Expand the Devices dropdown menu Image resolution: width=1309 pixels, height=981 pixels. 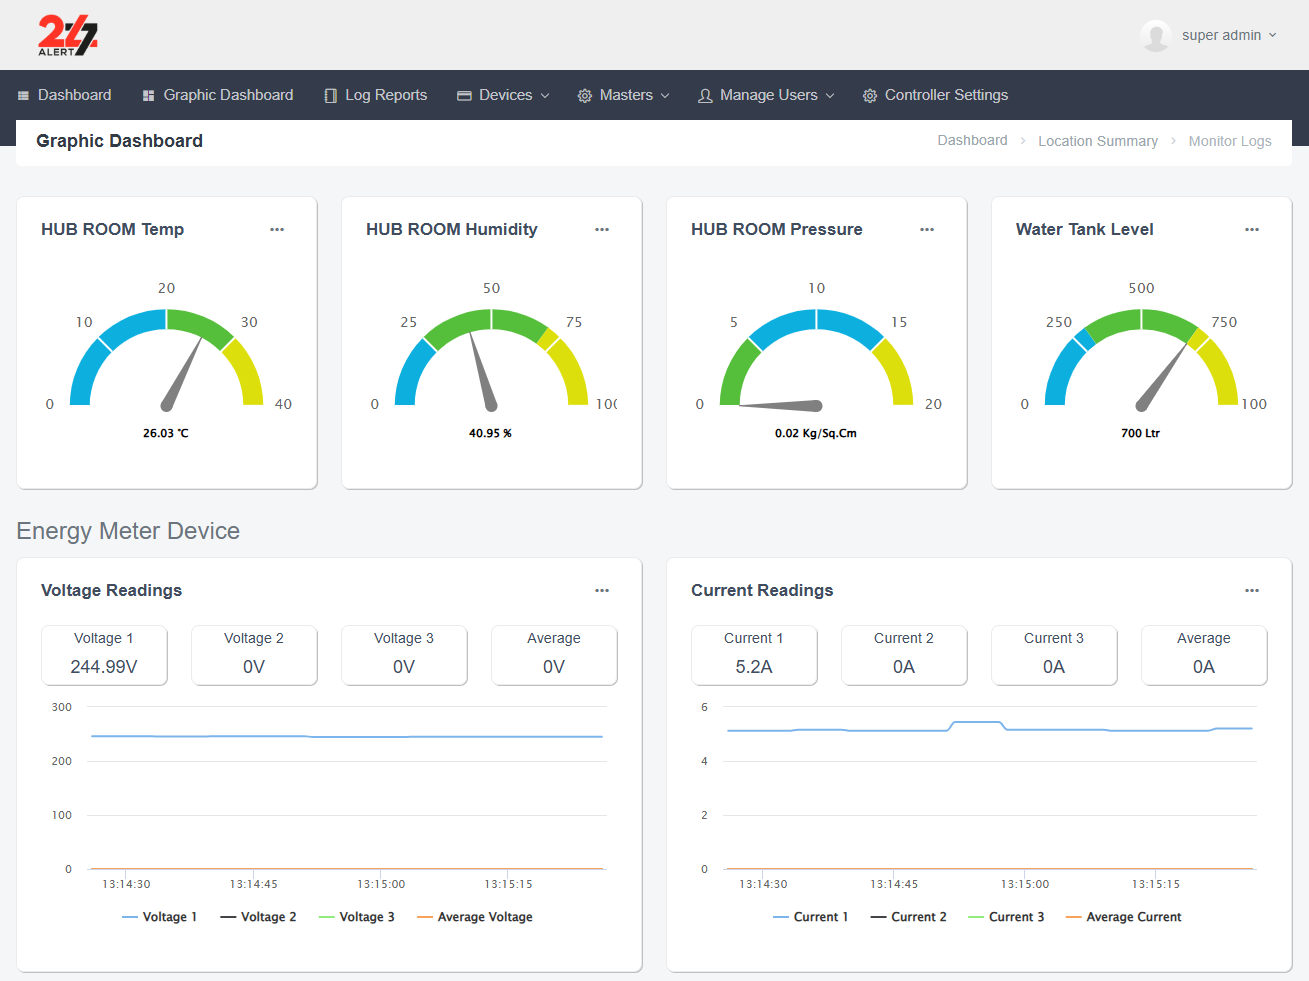(x=503, y=95)
